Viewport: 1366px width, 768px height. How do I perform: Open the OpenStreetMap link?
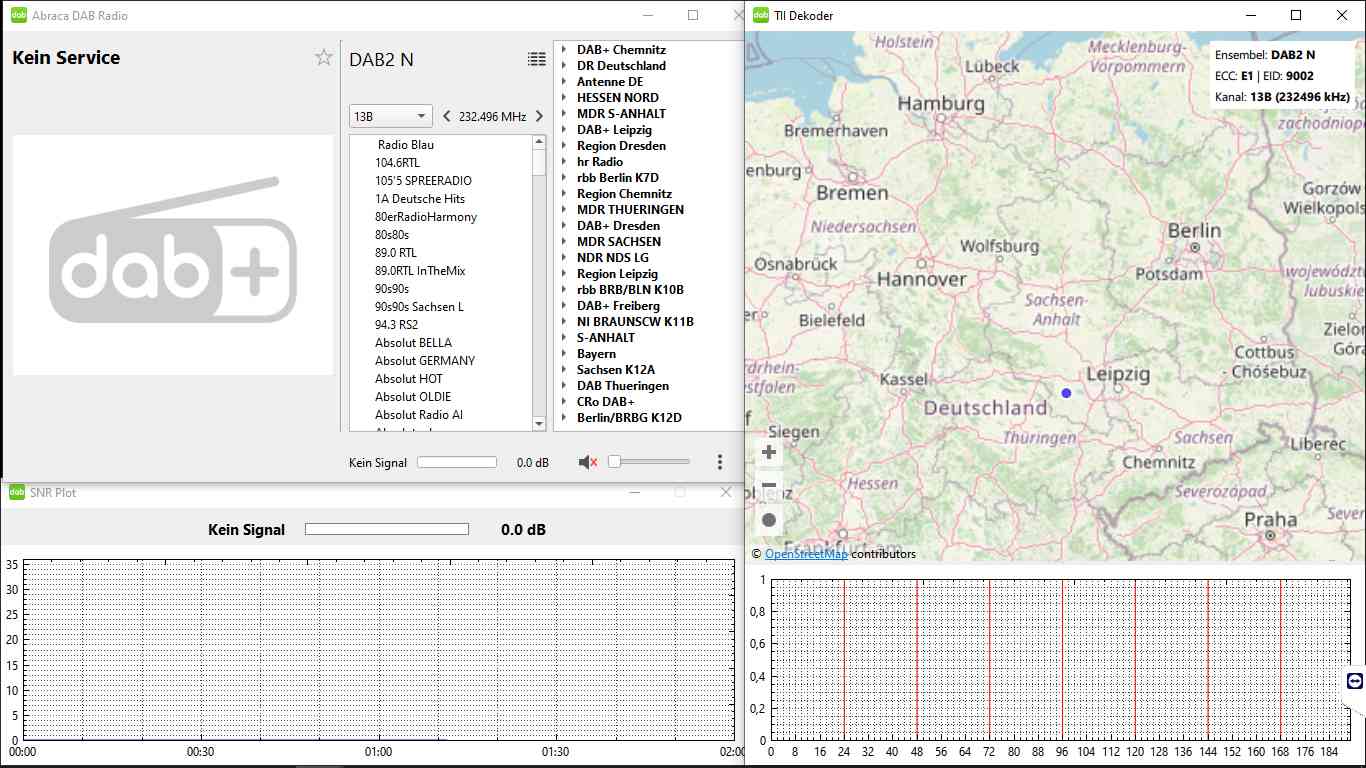[x=806, y=554]
